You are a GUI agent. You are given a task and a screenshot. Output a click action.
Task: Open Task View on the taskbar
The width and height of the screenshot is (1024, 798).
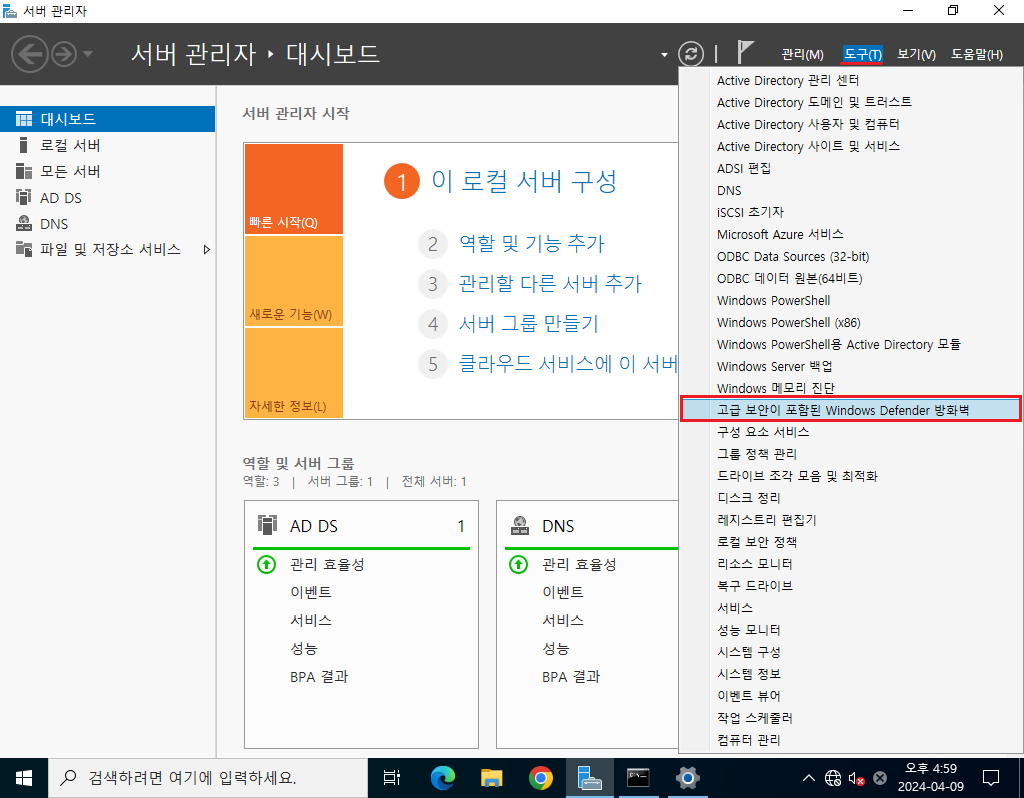(x=392, y=778)
